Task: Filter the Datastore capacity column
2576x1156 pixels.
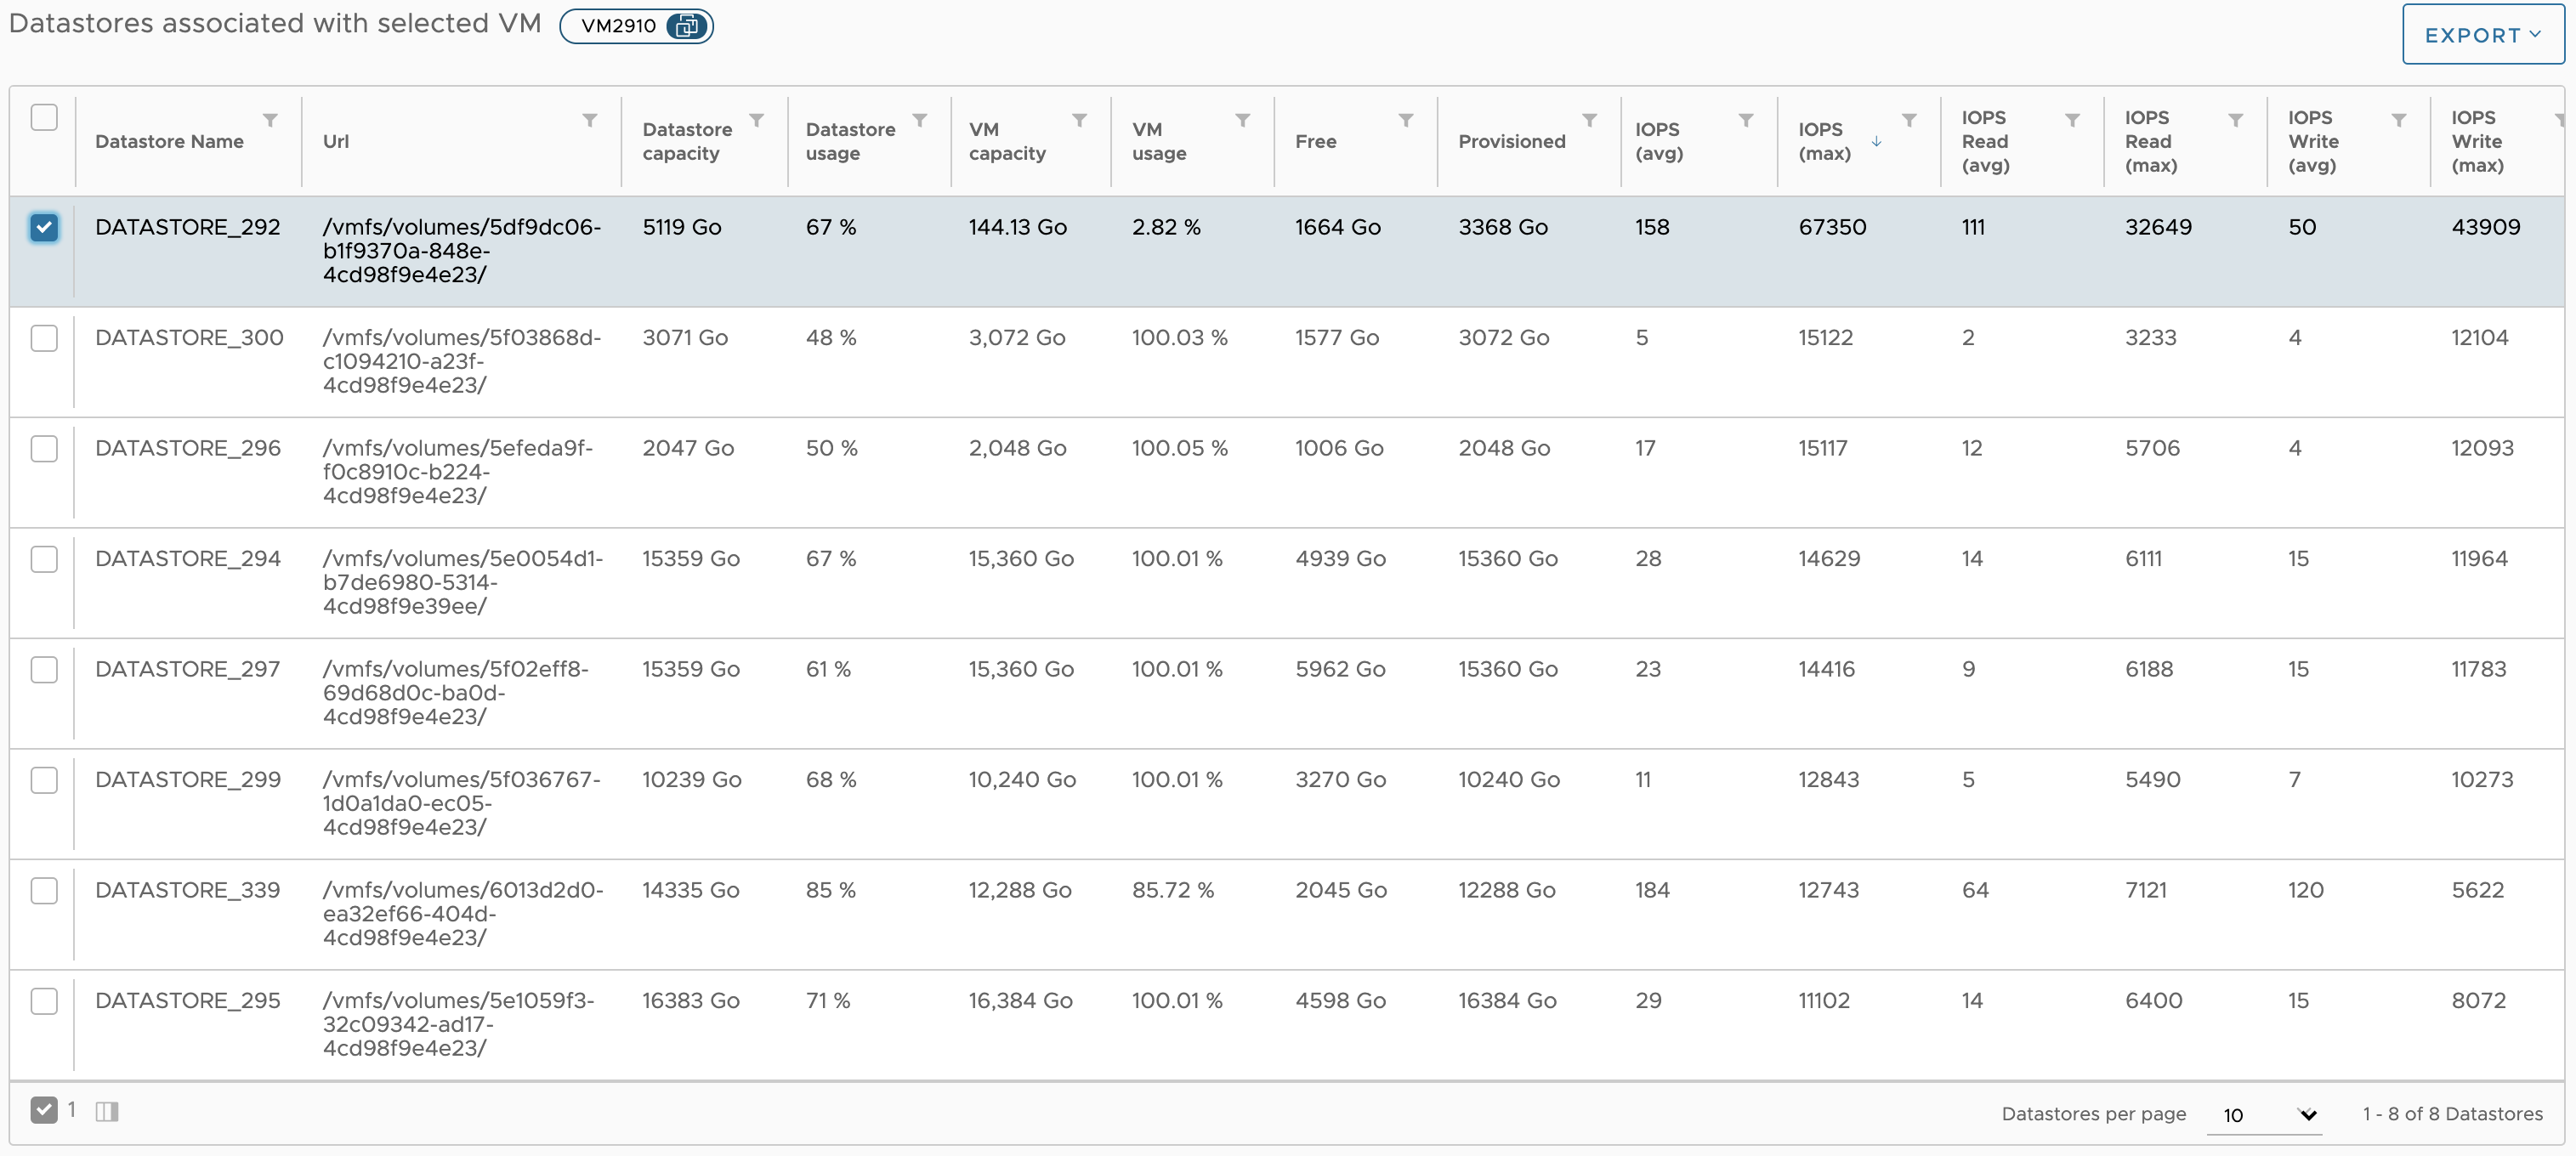Action: (x=757, y=120)
